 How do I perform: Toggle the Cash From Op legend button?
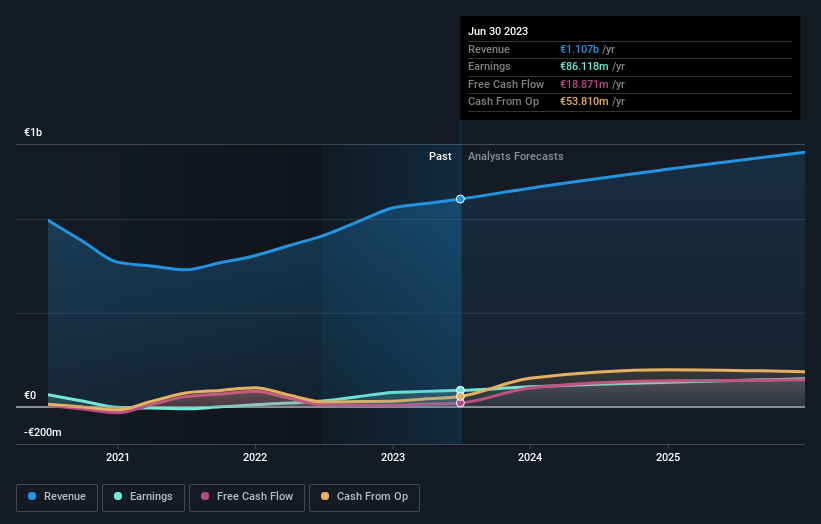(x=364, y=497)
